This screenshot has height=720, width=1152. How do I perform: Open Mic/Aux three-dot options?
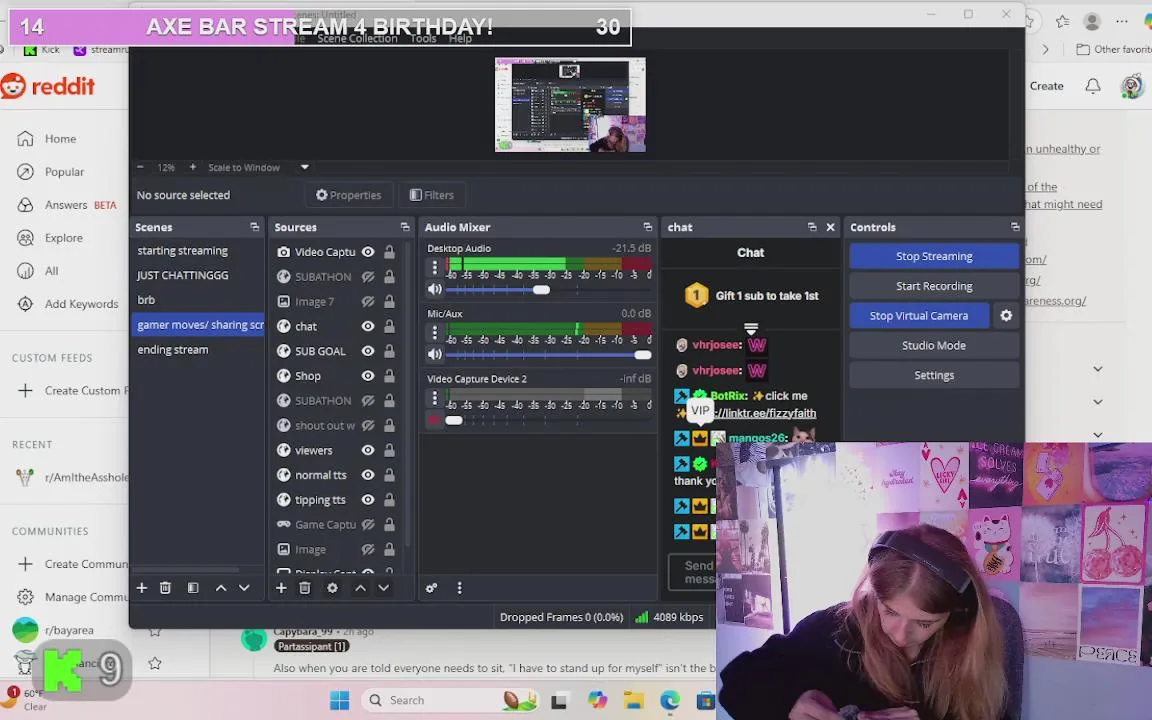[x=434, y=331]
